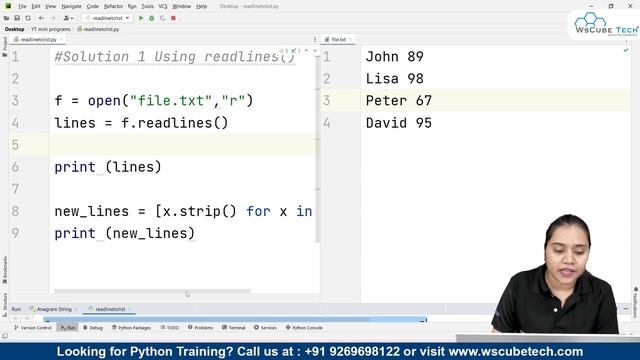Click the YT mini programs breadcrumb
This screenshot has height=360, width=640.
51,29
